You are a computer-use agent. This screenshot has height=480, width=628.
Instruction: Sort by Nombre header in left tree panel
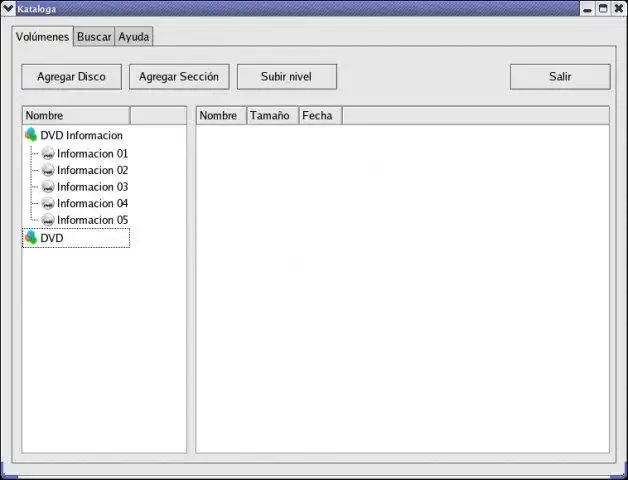click(x=76, y=115)
